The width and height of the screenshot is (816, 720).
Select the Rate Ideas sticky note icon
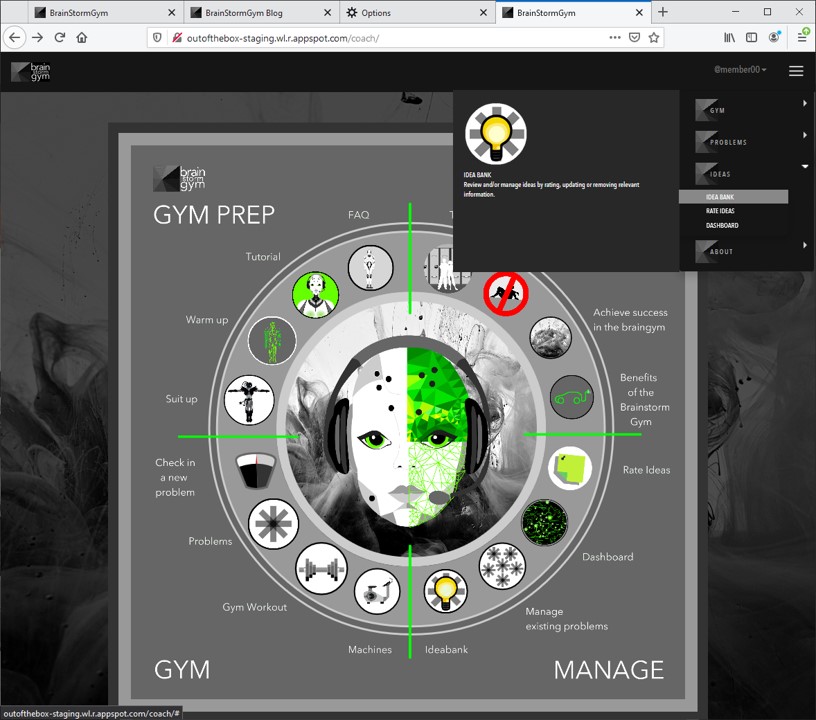(571, 468)
